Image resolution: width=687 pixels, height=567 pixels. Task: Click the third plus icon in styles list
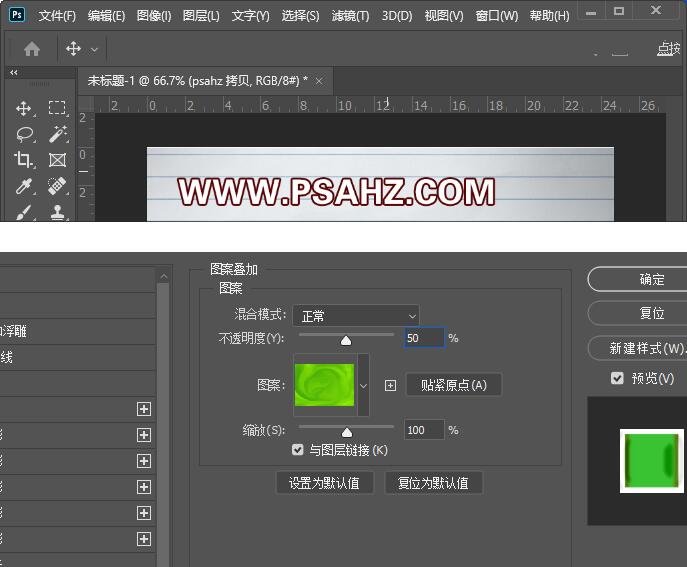click(144, 461)
